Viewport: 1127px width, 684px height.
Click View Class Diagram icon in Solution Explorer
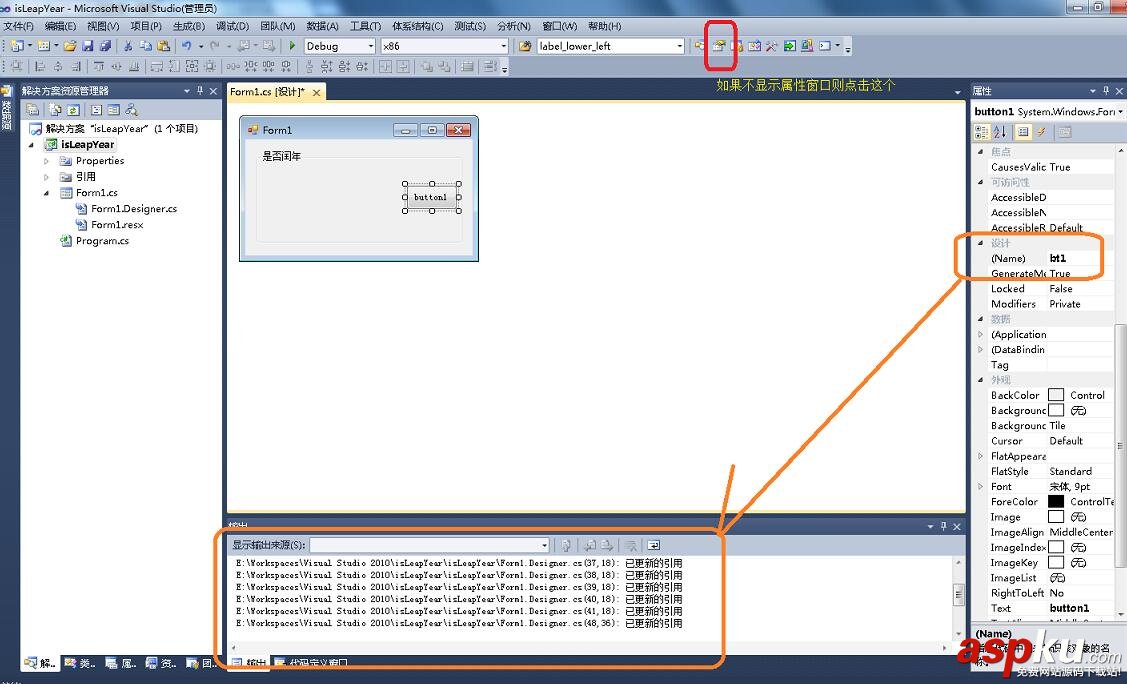(x=132, y=110)
